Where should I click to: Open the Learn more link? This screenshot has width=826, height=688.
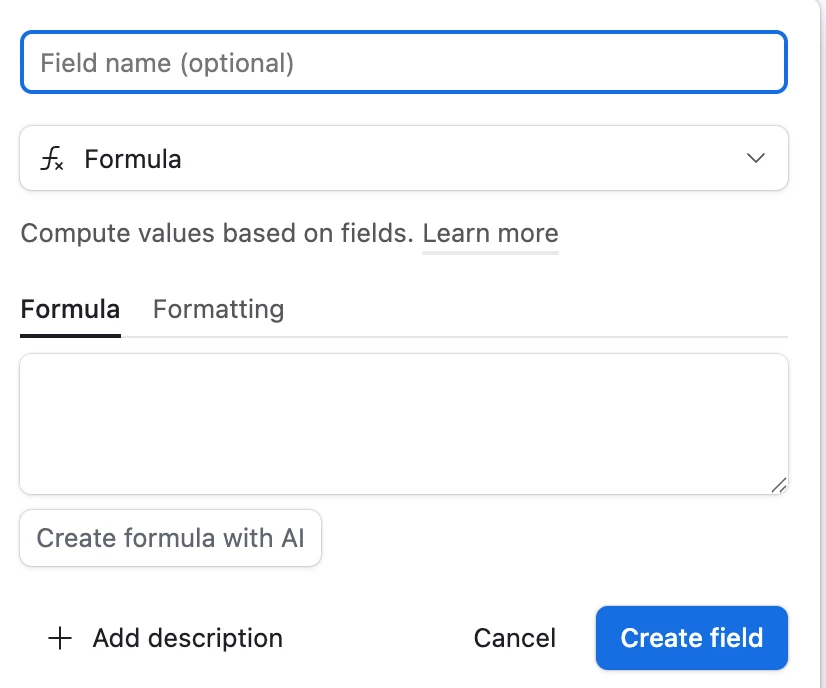click(490, 233)
